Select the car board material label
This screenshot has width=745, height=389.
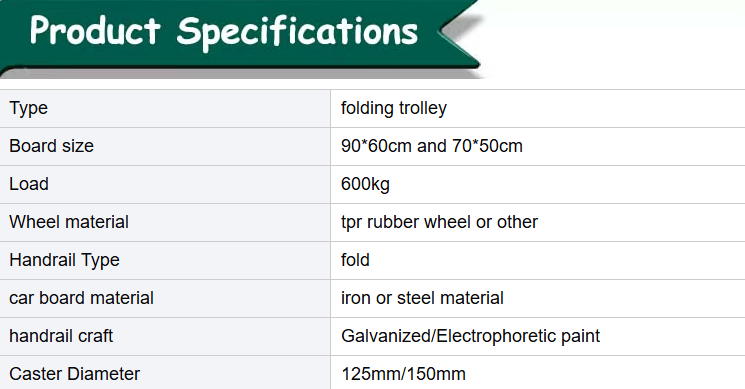(81, 298)
